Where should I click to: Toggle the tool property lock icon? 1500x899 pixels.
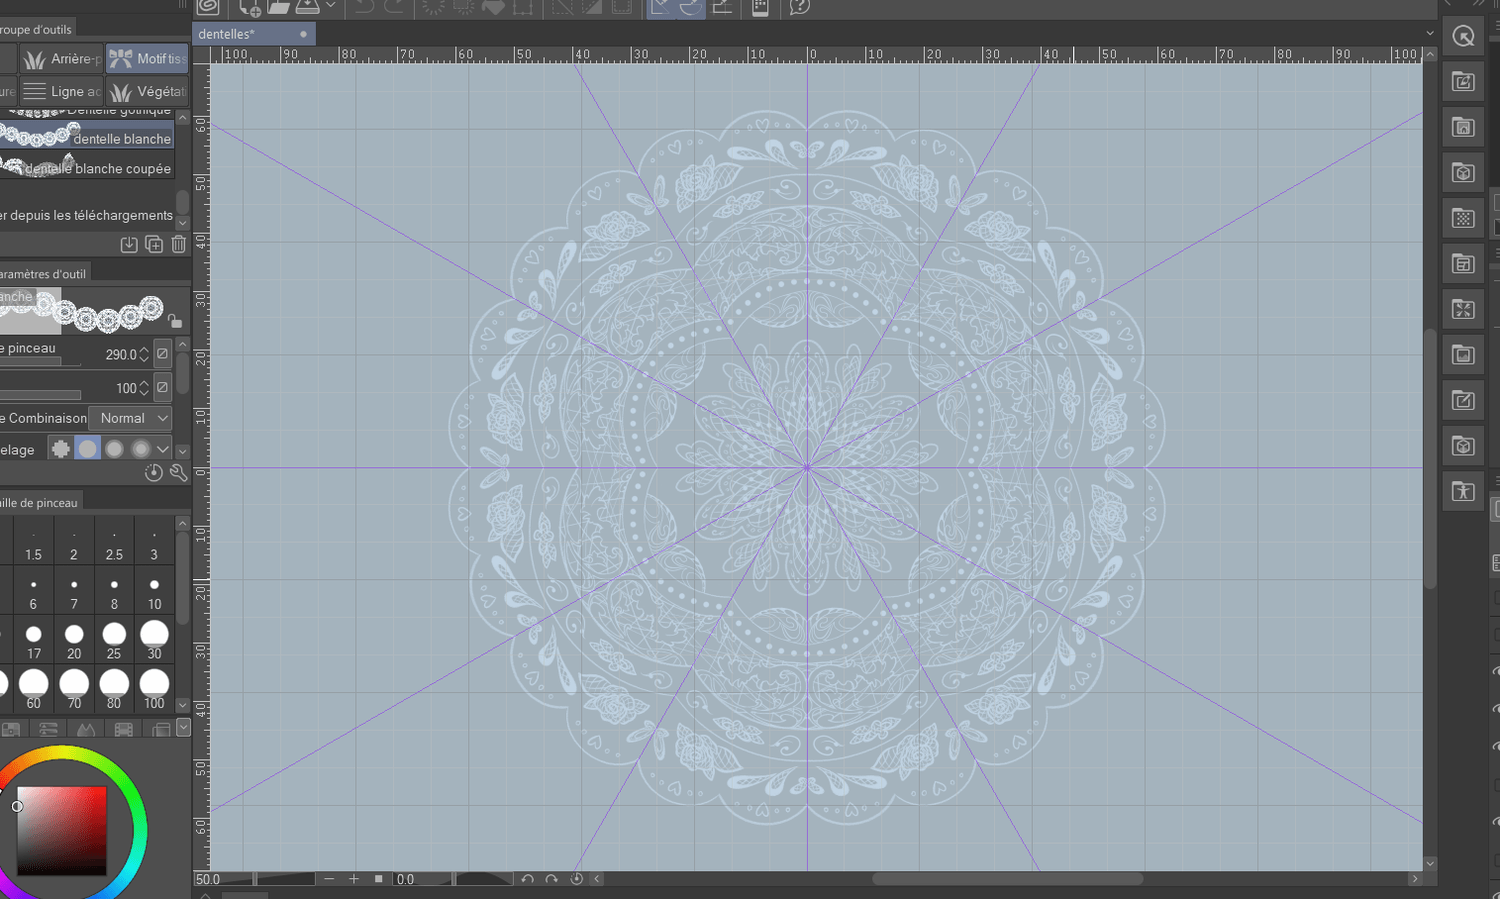[175, 321]
